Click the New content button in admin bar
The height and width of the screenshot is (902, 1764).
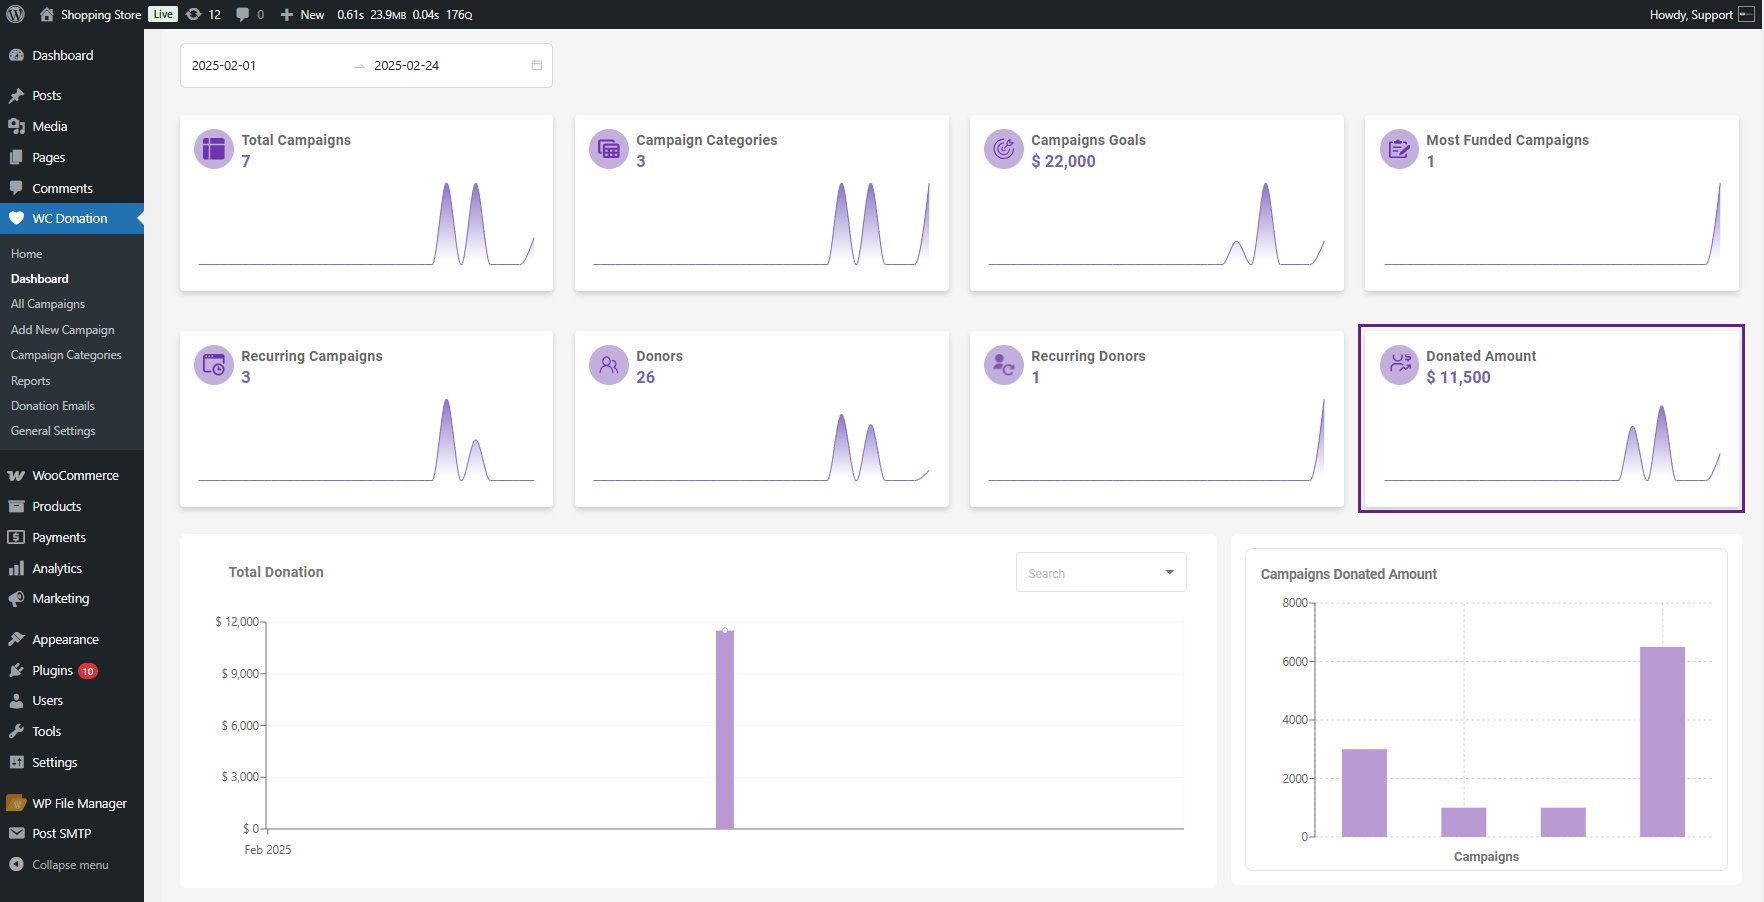point(302,14)
